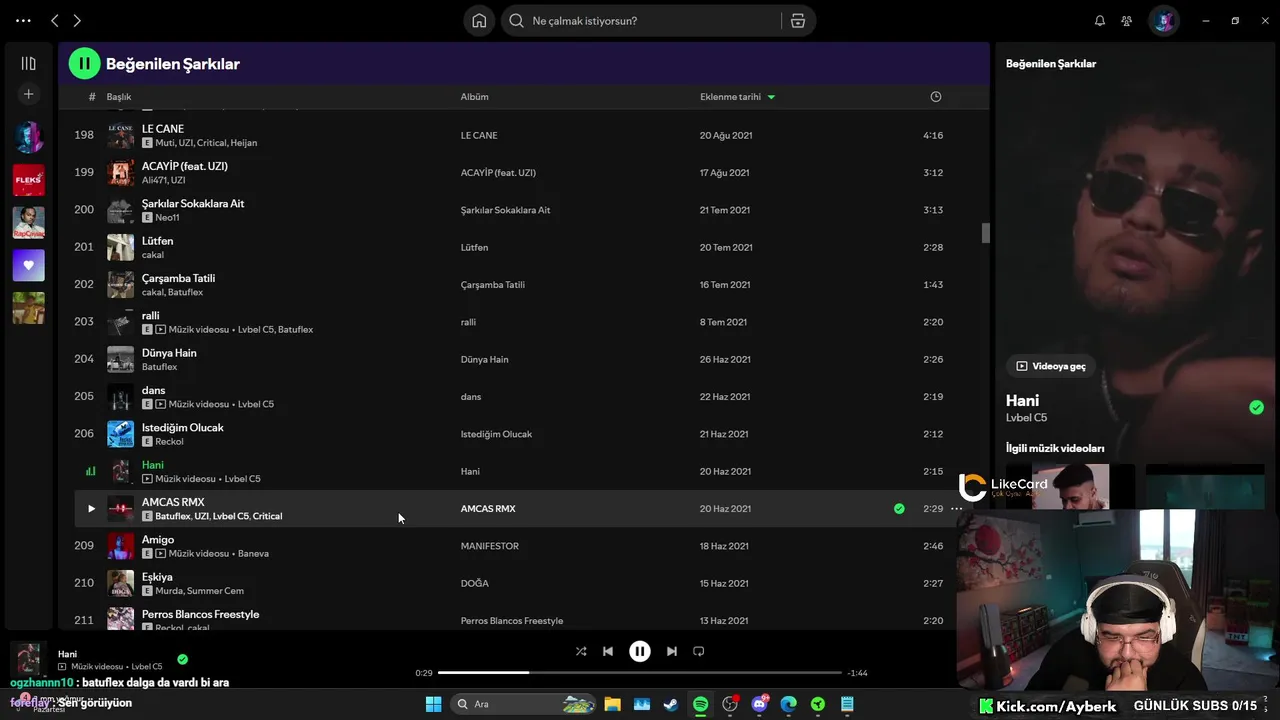Click ACAYİP (feat. UZI) cover art
The height and width of the screenshot is (720, 1280).
pyautogui.click(x=120, y=173)
